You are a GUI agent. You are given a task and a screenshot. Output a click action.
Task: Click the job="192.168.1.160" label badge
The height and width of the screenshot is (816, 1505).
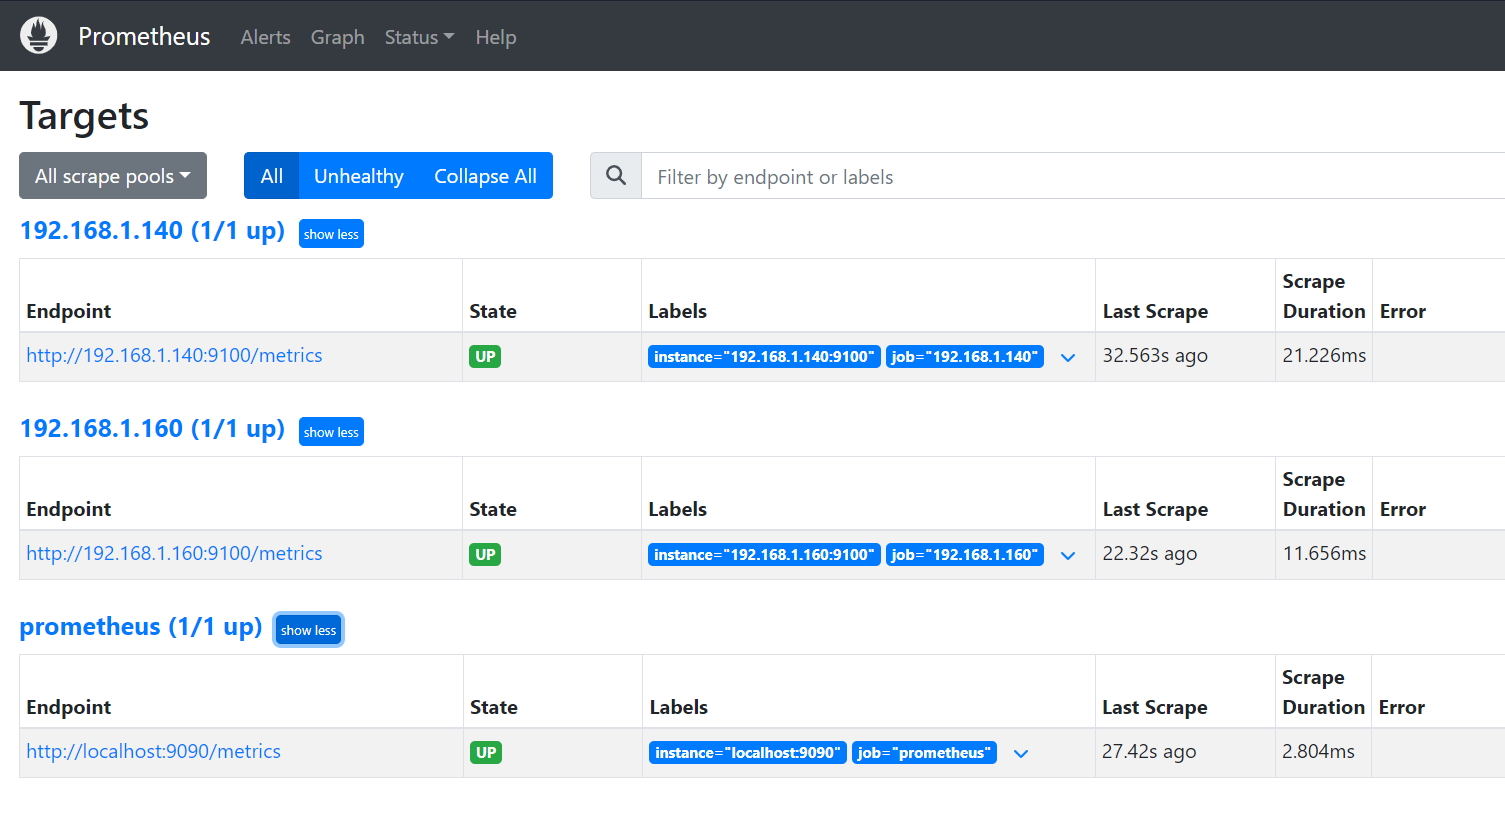pyautogui.click(x=965, y=555)
